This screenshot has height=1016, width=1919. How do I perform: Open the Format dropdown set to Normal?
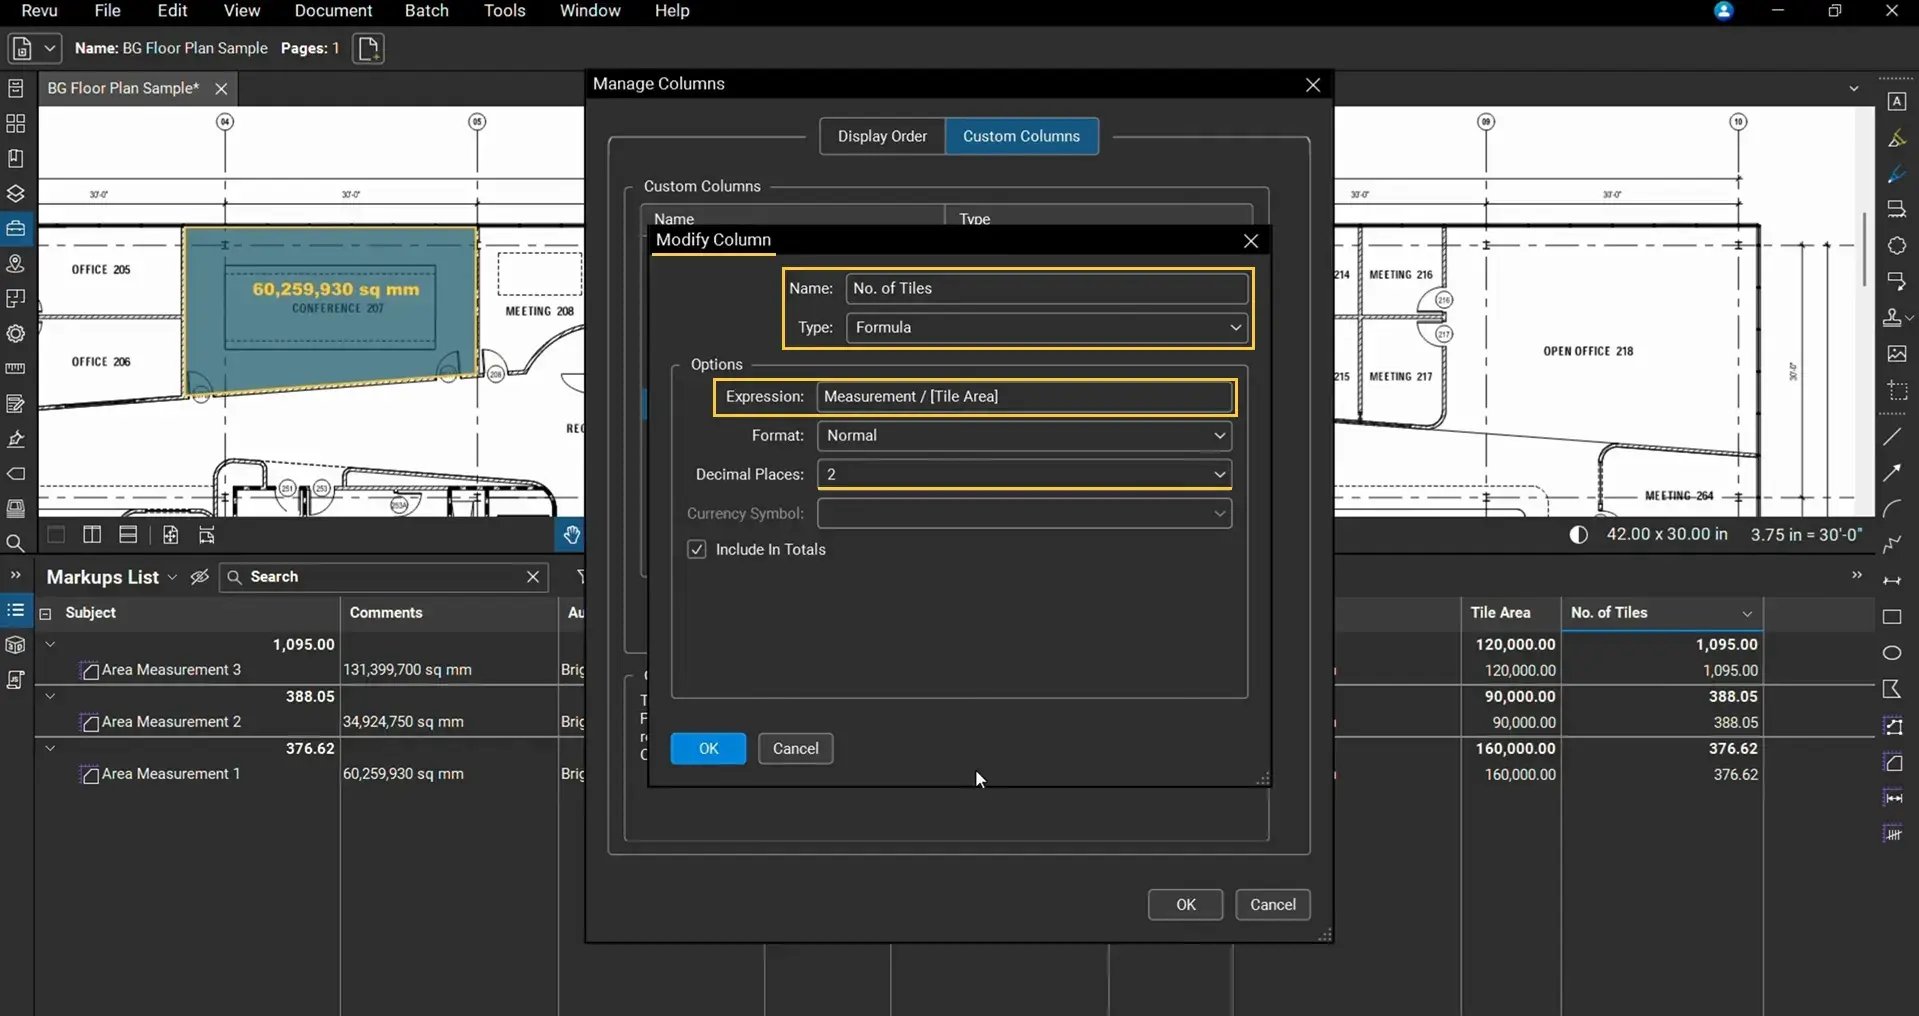tap(1024, 436)
